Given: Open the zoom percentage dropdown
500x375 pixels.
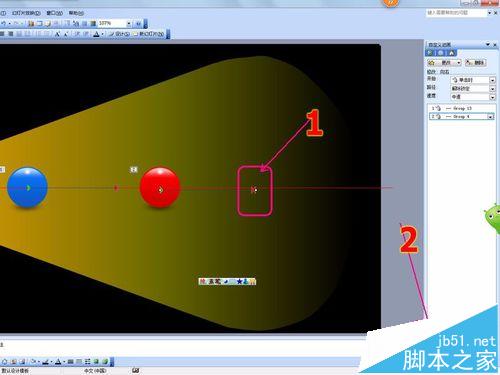Looking at the screenshot, I should click(129, 23).
